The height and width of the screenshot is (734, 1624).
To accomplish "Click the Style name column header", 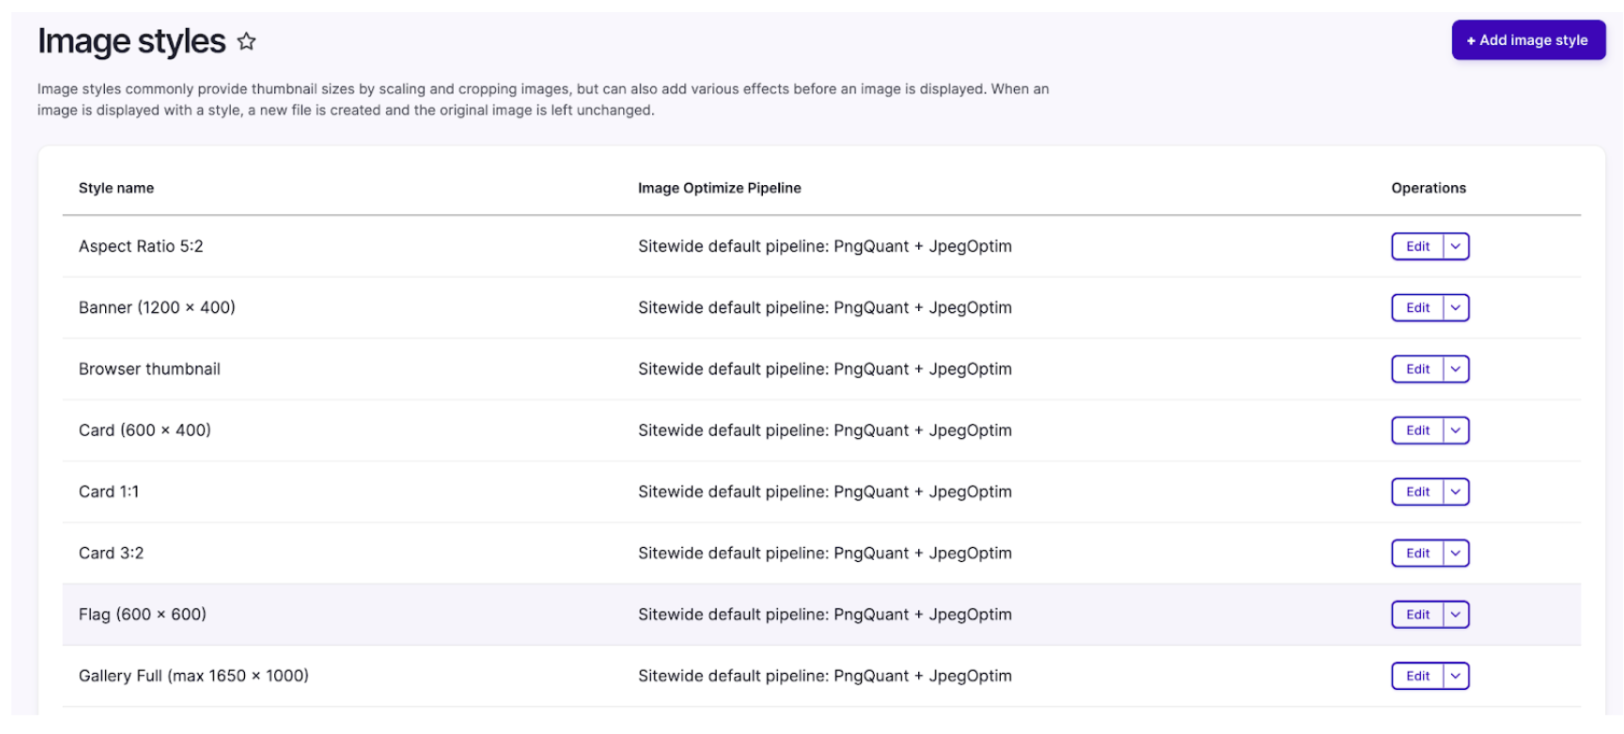I will point(116,188).
